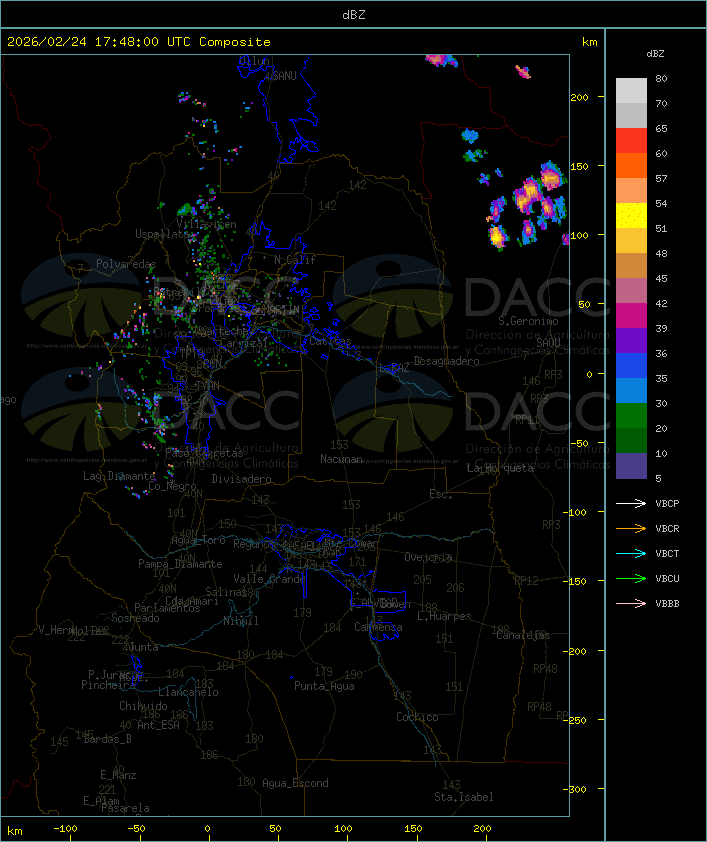Select the dotted yellow 51-54 dBZ swatch
707x842 pixels.
pos(631,216)
